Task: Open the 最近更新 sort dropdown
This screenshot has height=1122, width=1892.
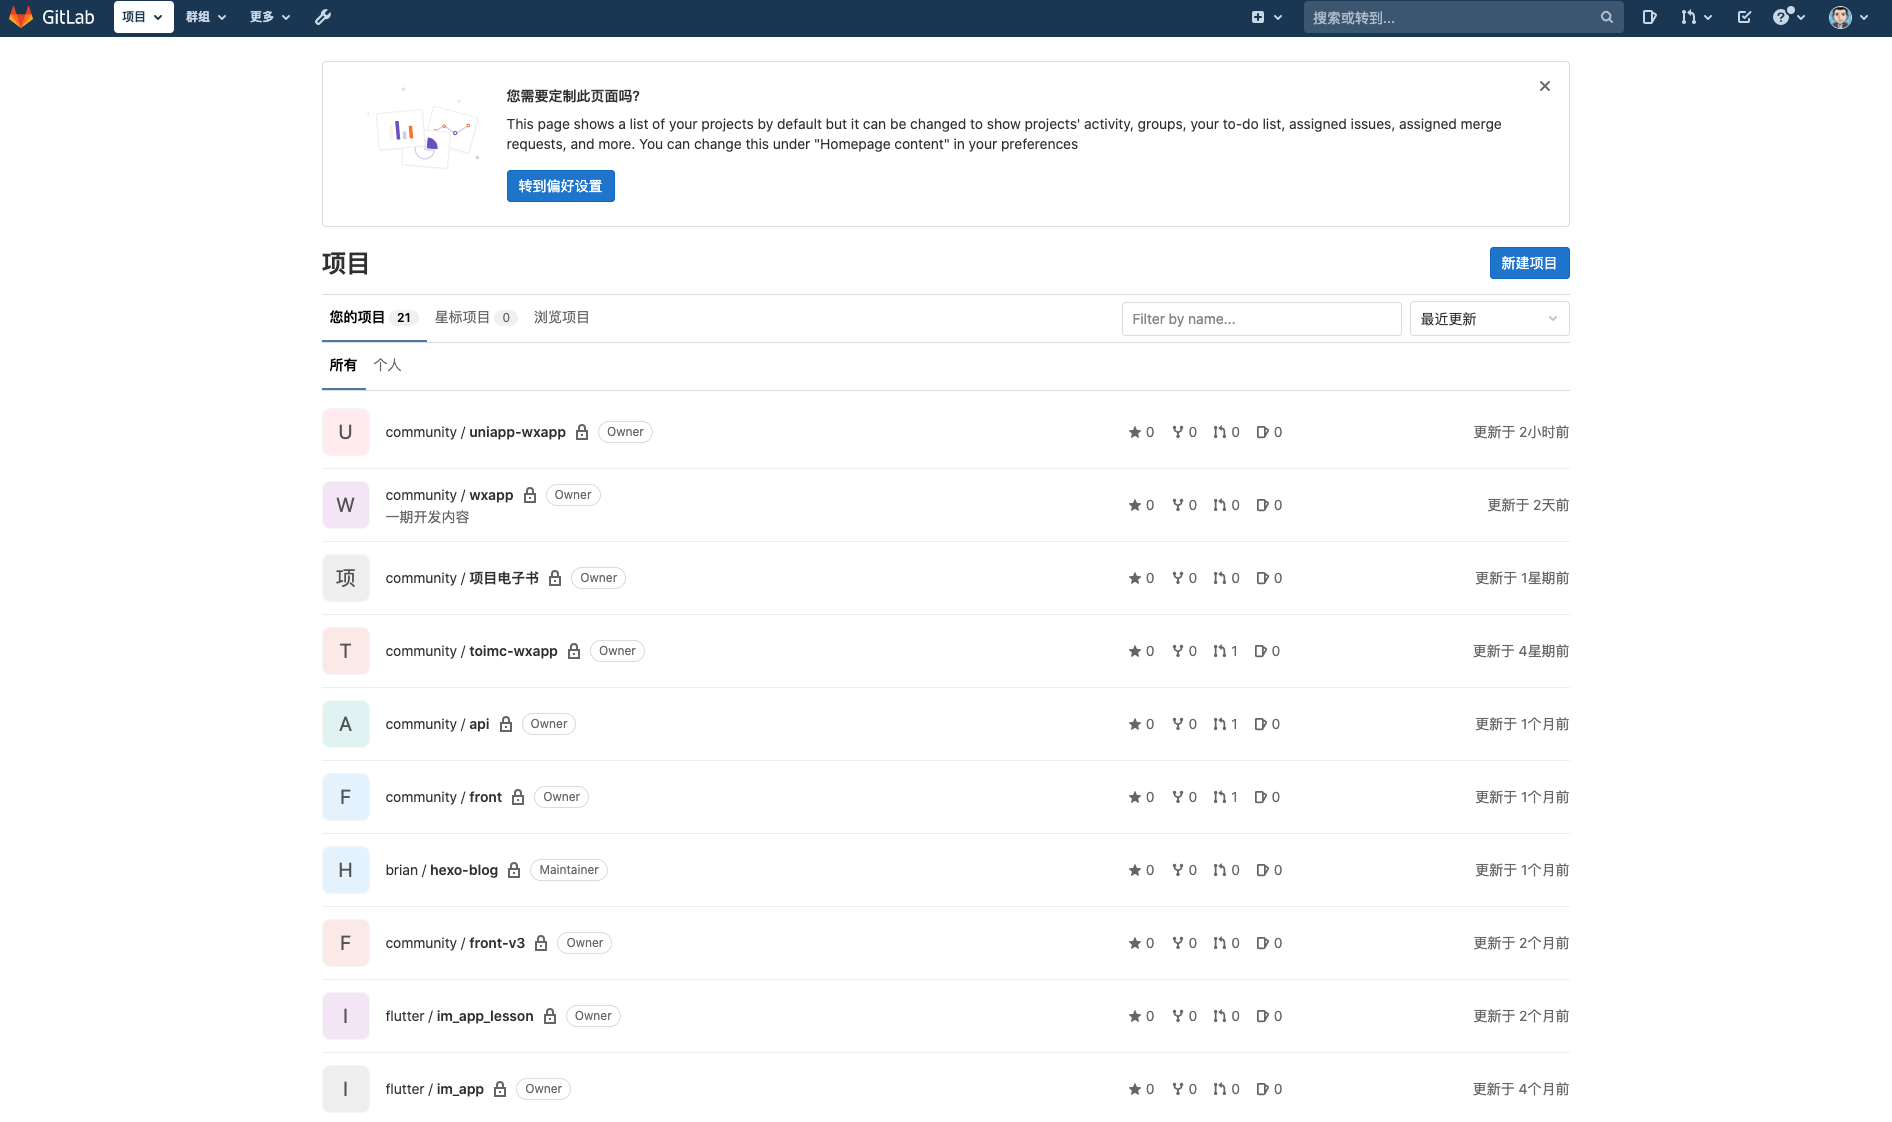Action: 1488,319
